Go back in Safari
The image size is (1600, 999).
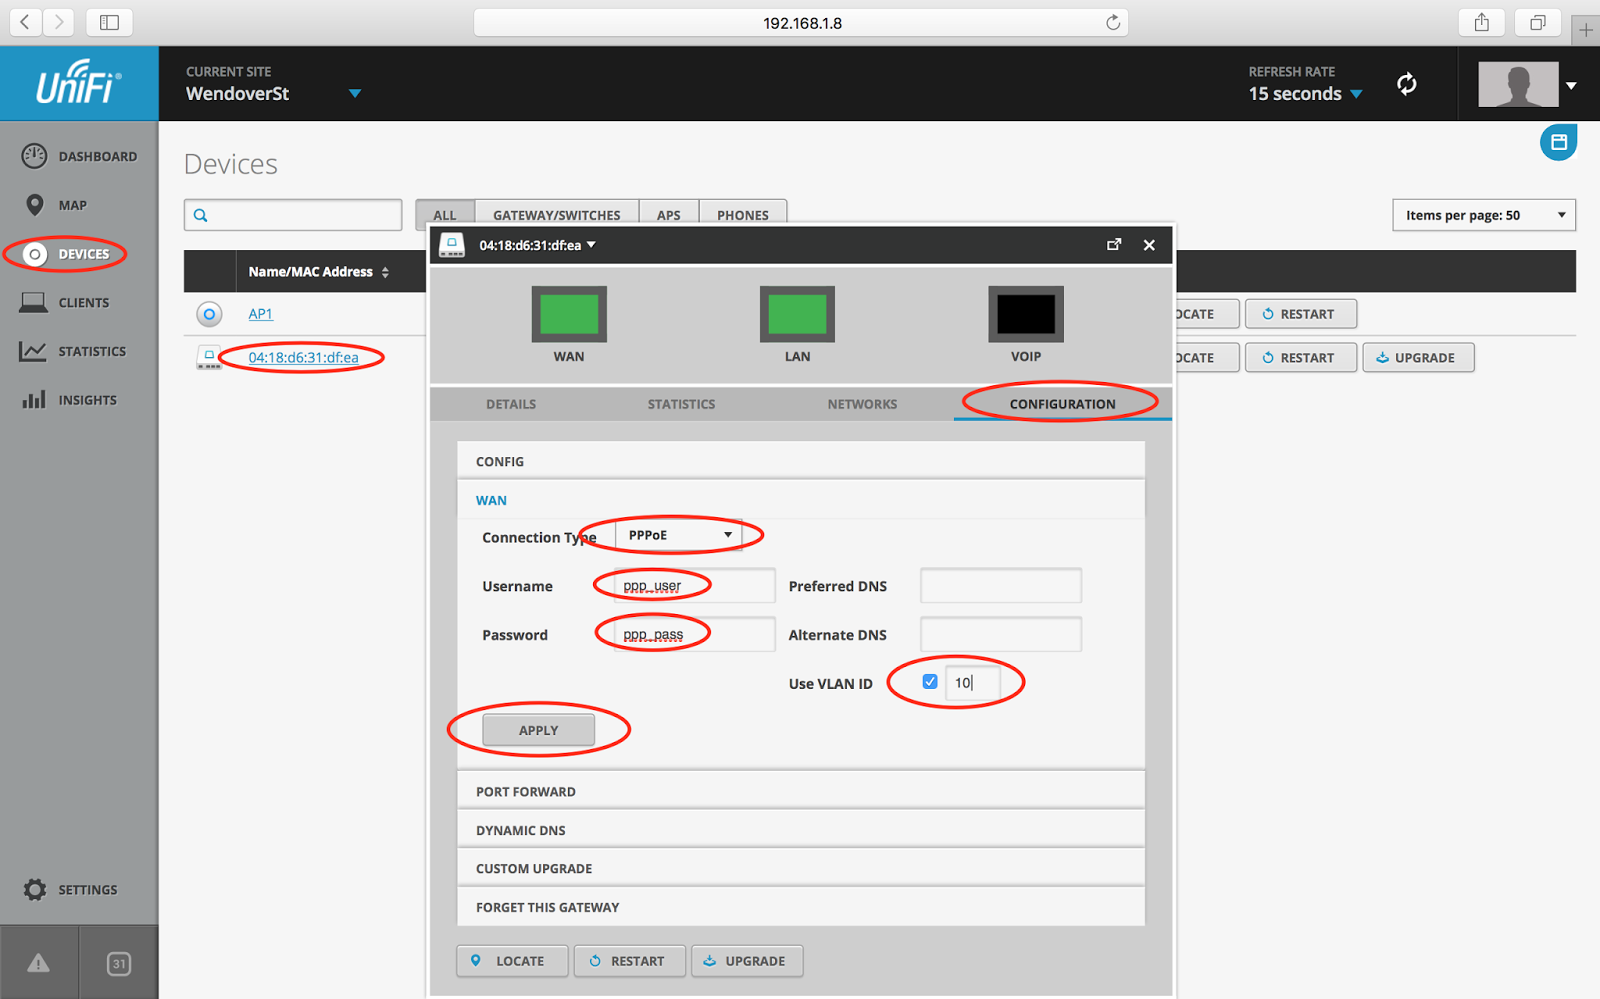click(25, 22)
